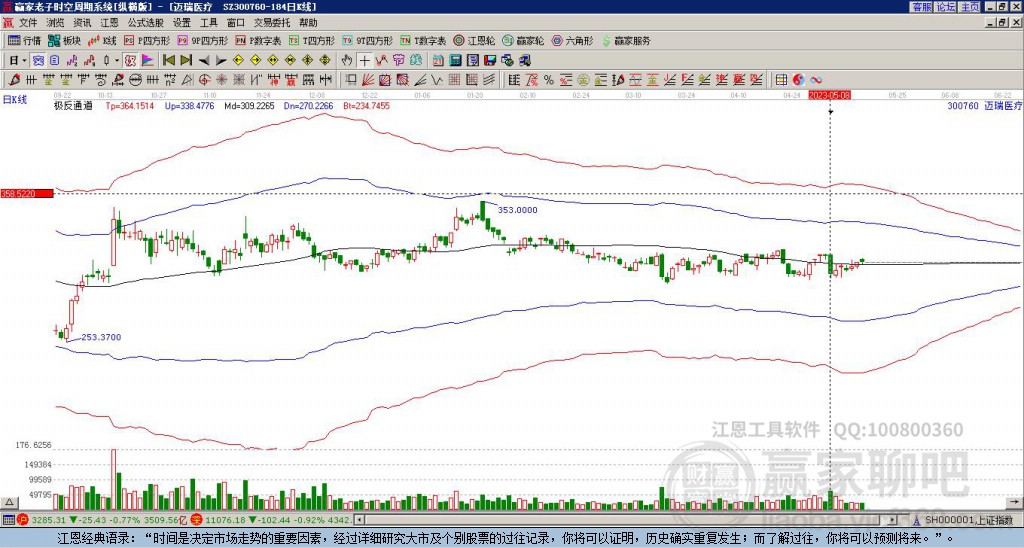Select the hand pan tool
The image size is (1024, 548).
tap(347, 61)
